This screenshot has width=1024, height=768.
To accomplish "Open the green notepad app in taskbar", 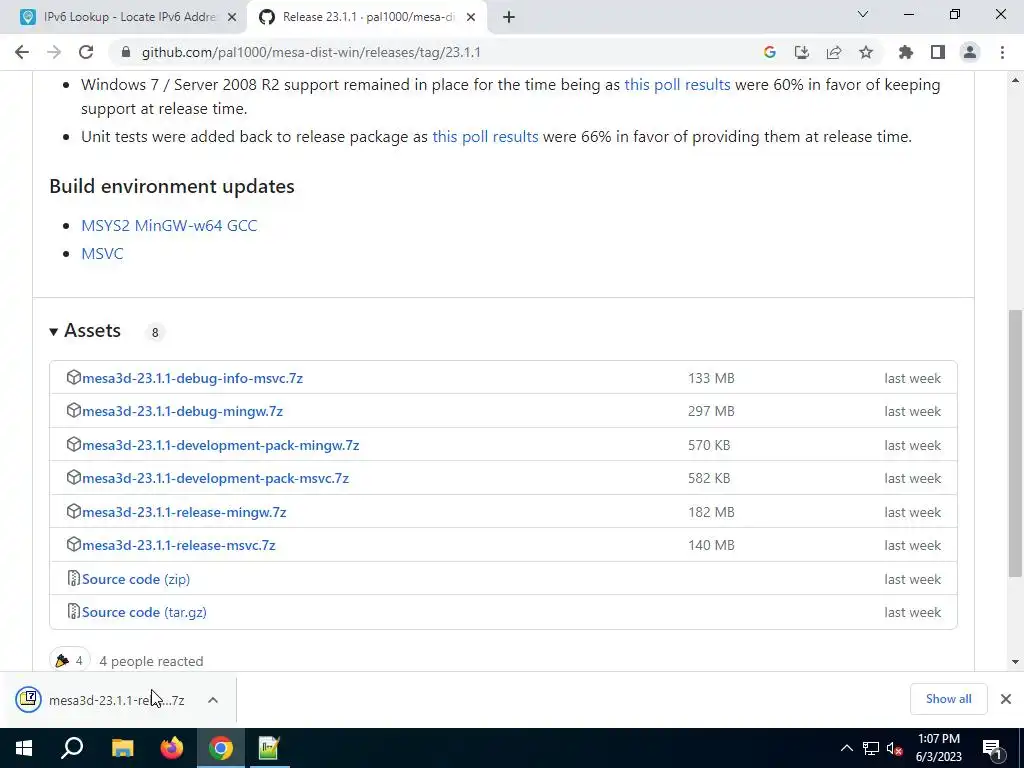I will (269, 748).
